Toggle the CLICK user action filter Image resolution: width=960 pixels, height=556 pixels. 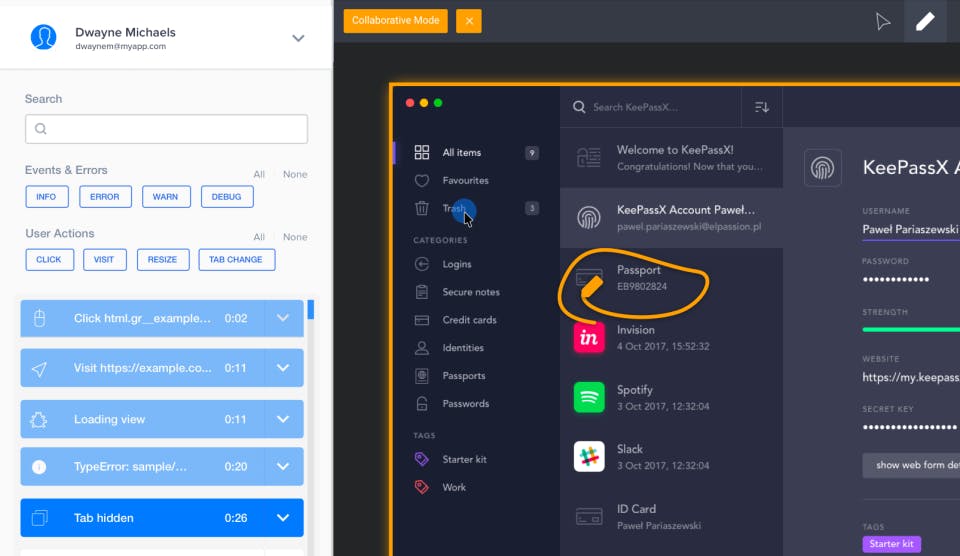(49, 260)
